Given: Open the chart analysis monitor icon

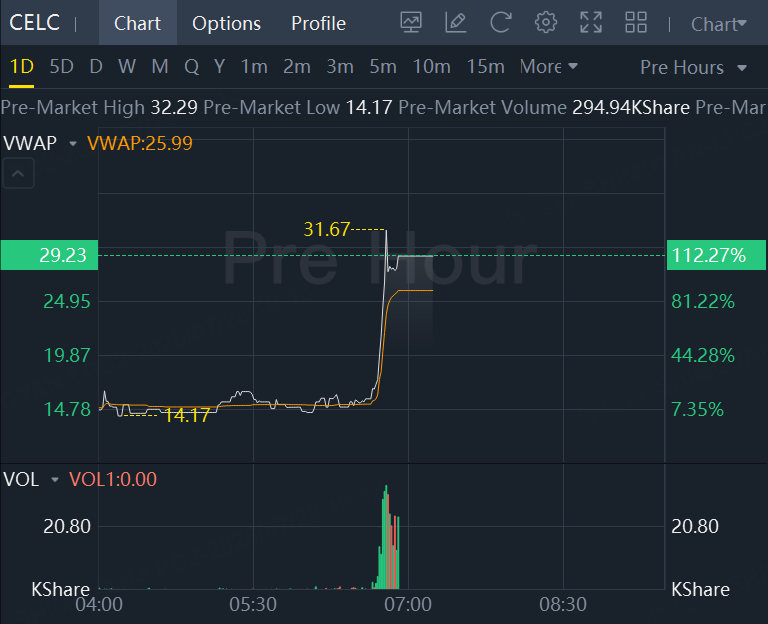Looking at the screenshot, I should [x=410, y=22].
